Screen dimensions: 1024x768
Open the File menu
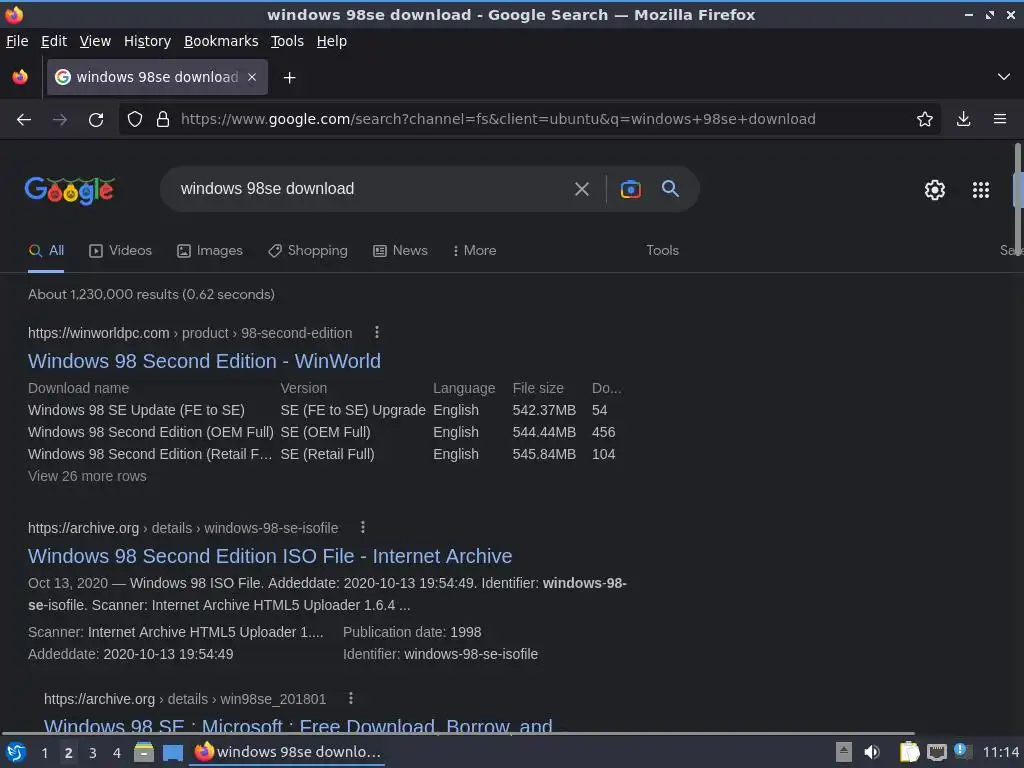[x=17, y=41]
